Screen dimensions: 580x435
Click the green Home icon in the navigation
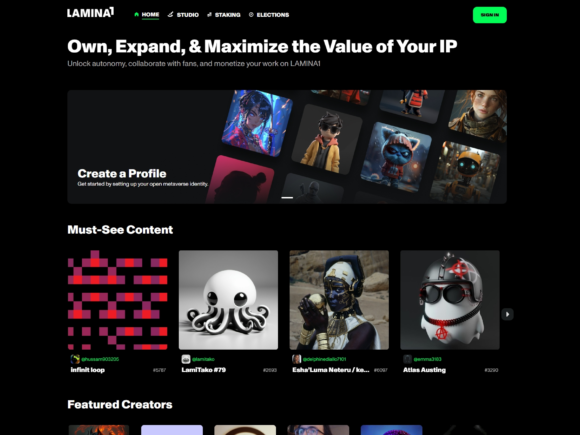click(x=136, y=14)
